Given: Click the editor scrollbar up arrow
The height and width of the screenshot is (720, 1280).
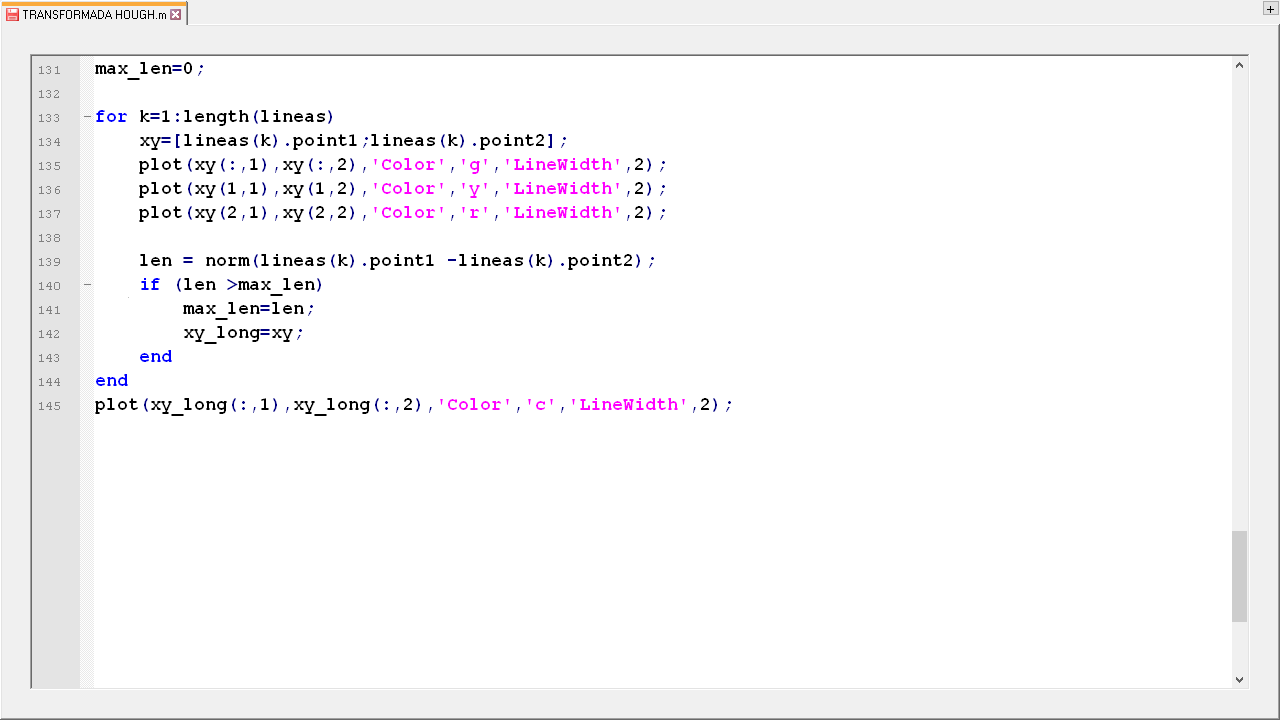Looking at the screenshot, I should [x=1239, y=66].
